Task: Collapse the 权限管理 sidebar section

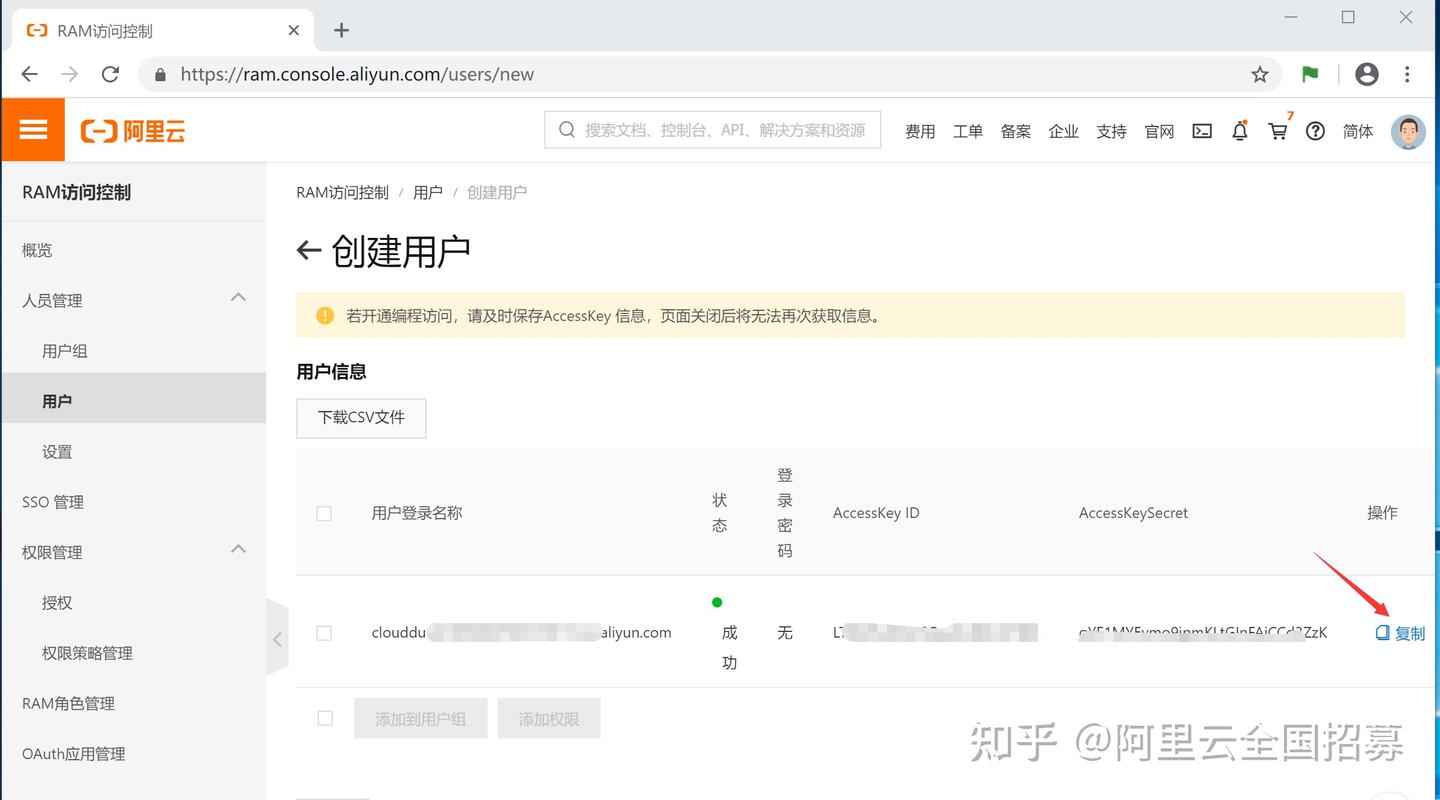Action: click(x=238, y=549)
